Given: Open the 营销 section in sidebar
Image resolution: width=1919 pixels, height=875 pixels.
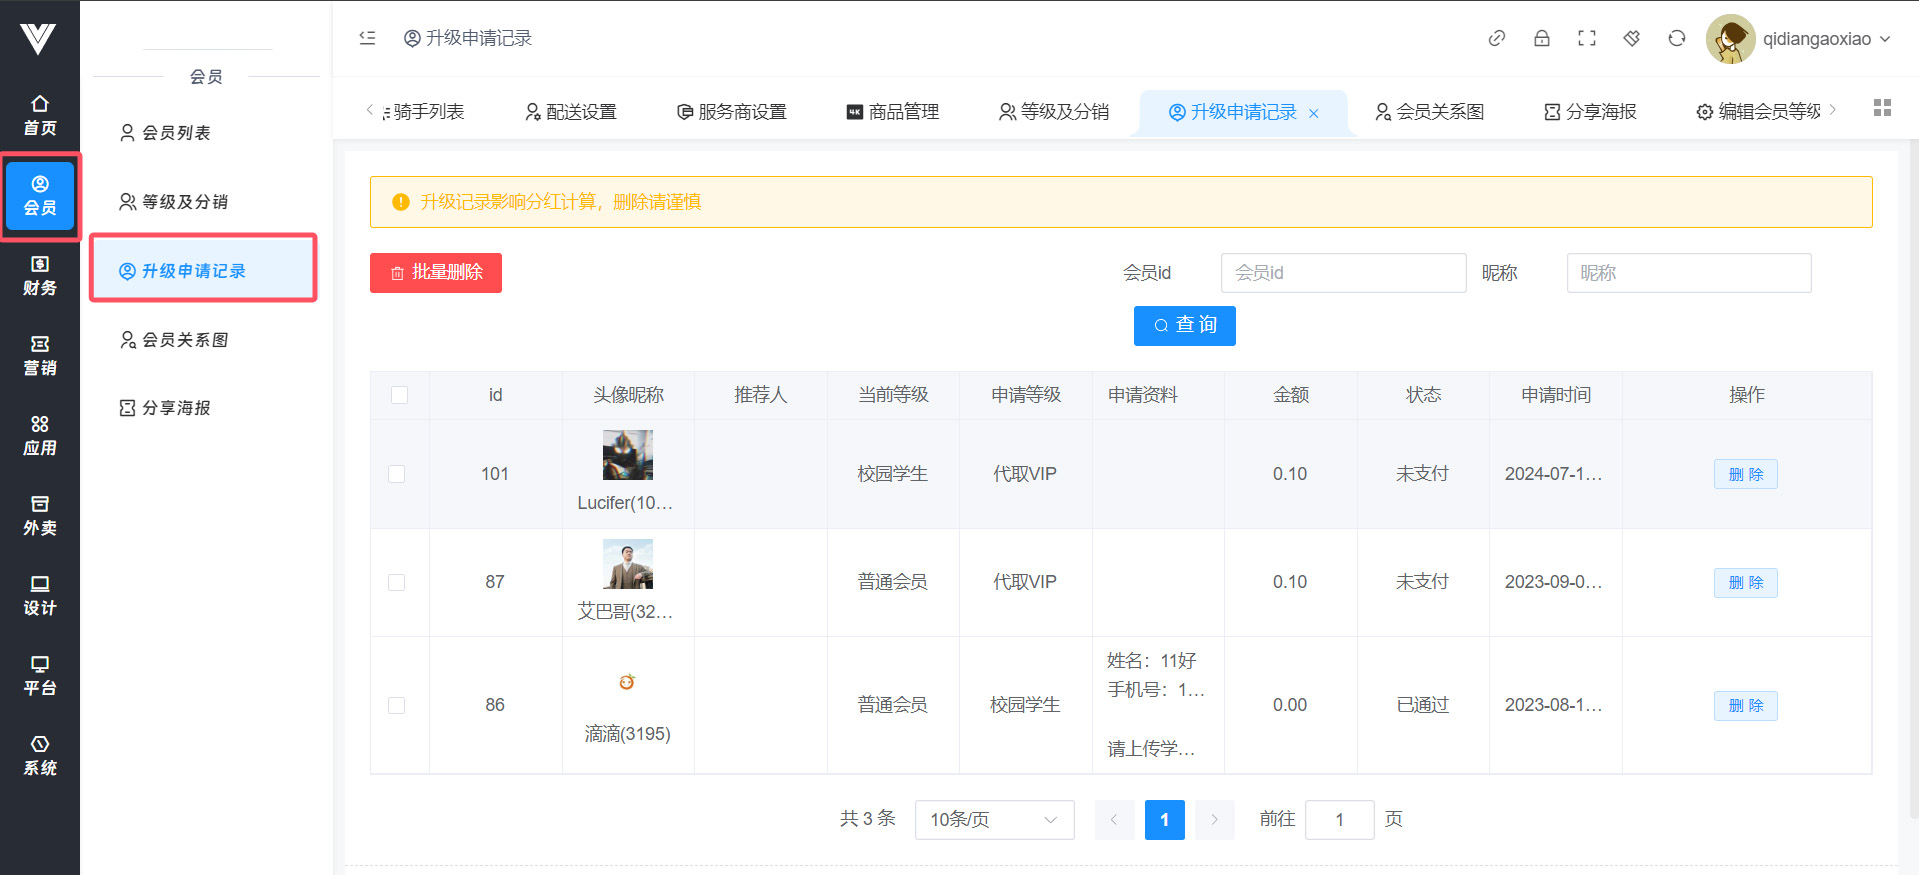Looking at the screenshot, I should point(40,355).
